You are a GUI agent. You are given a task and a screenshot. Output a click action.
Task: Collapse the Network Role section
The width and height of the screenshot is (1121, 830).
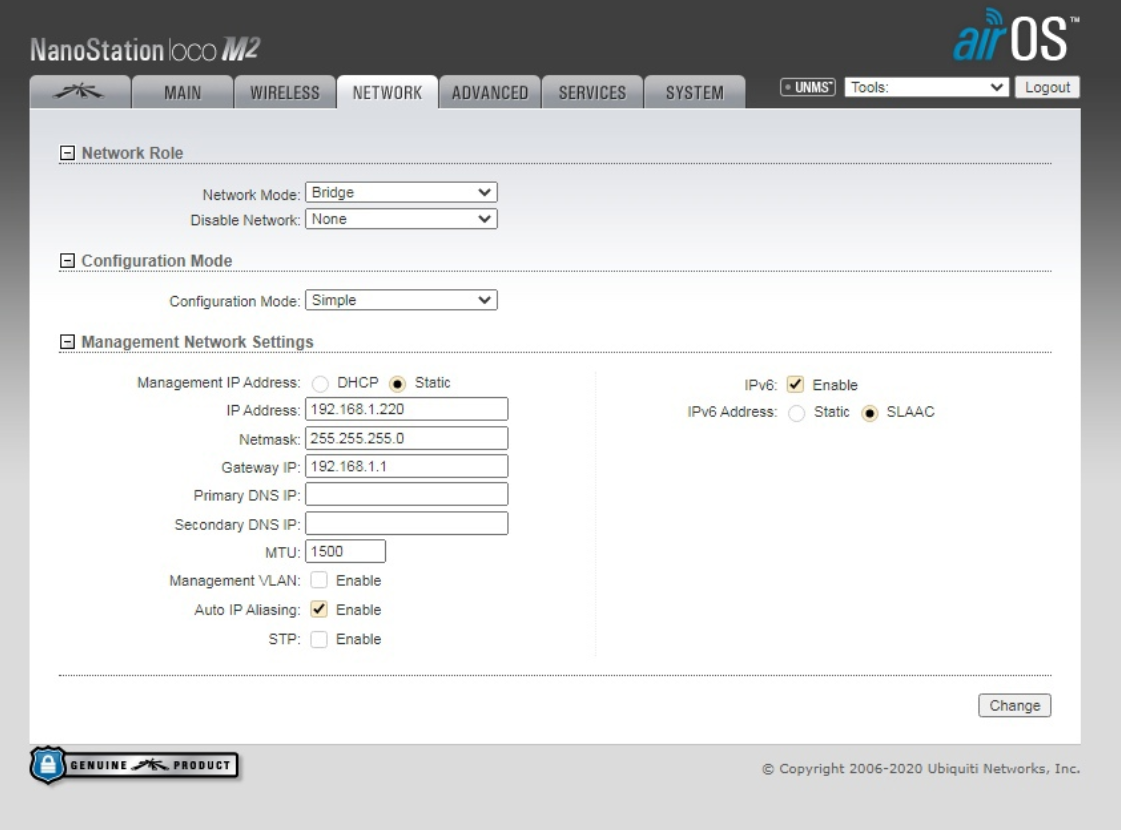pos(67,153)
